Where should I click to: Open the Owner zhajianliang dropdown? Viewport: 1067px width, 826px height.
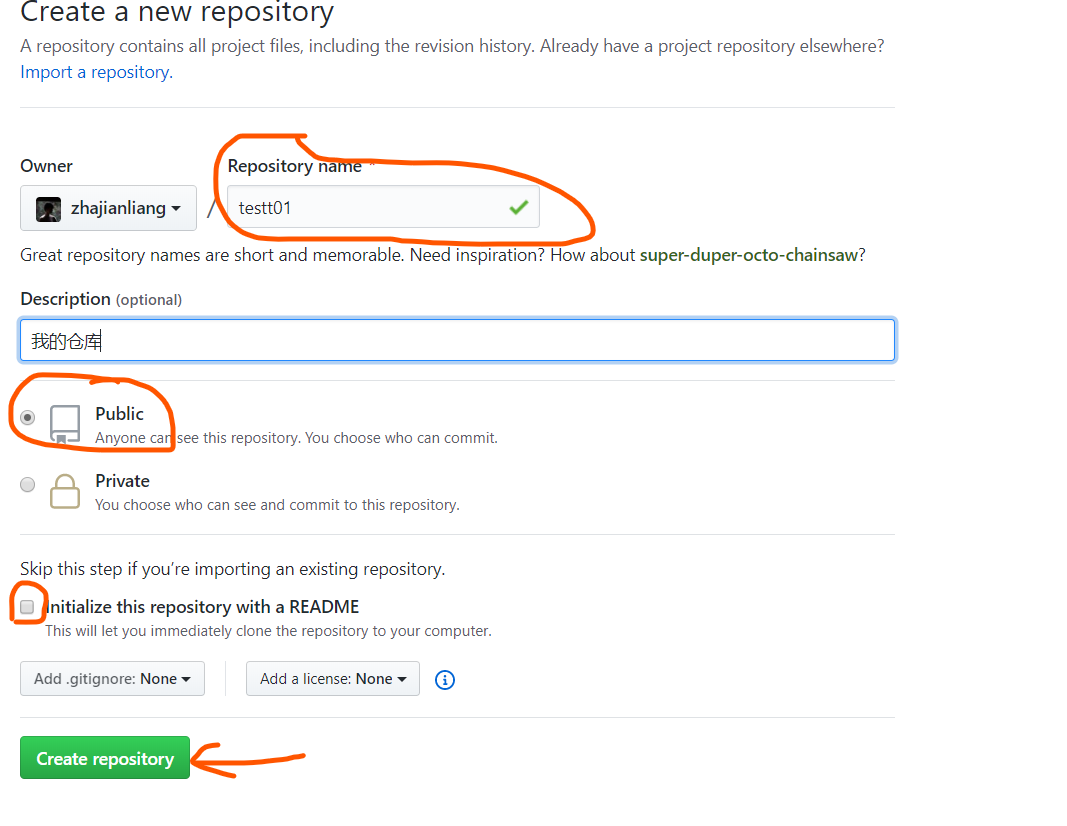[x=108, y=208]
